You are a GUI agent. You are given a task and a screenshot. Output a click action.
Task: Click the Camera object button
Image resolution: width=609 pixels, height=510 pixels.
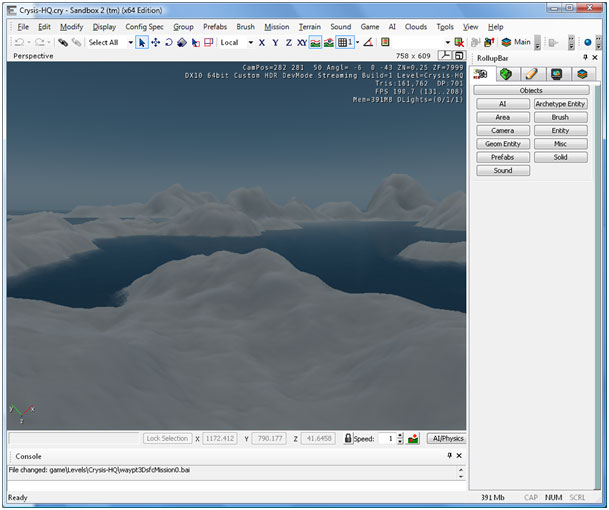[503, 131]
